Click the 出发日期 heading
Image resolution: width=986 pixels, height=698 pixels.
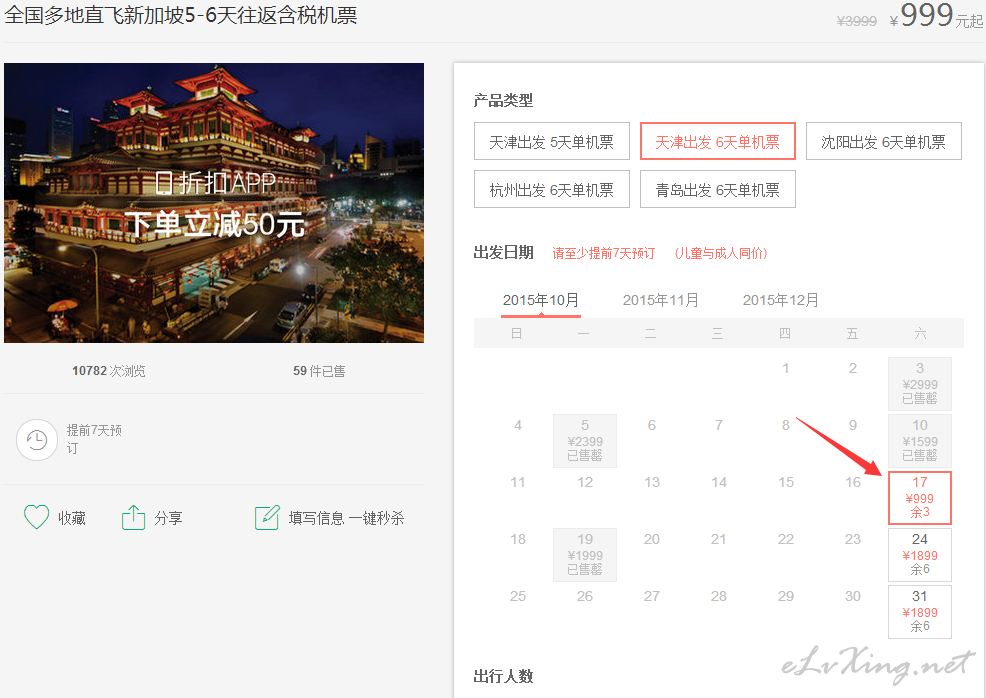503,252
